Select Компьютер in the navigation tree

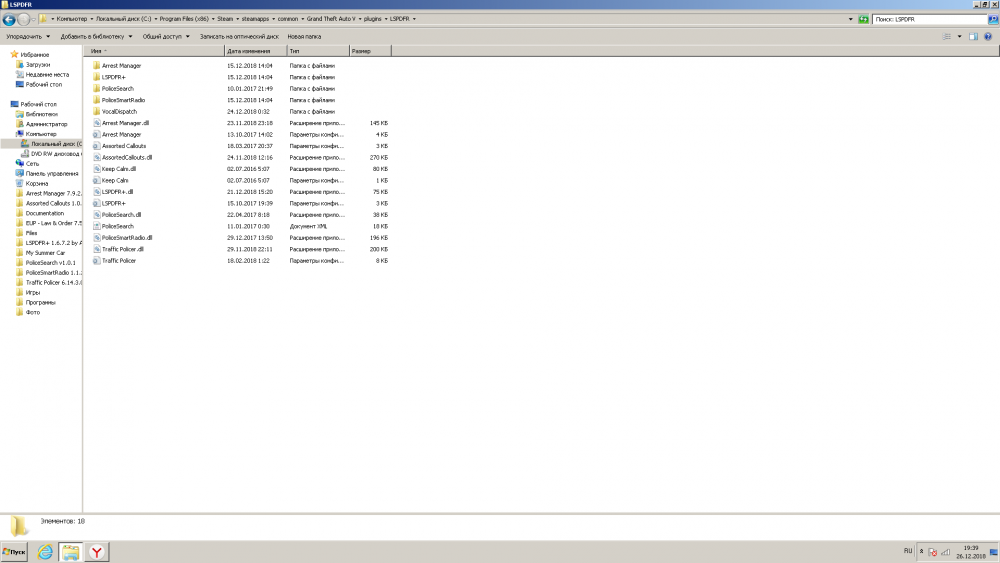[41, 134]
